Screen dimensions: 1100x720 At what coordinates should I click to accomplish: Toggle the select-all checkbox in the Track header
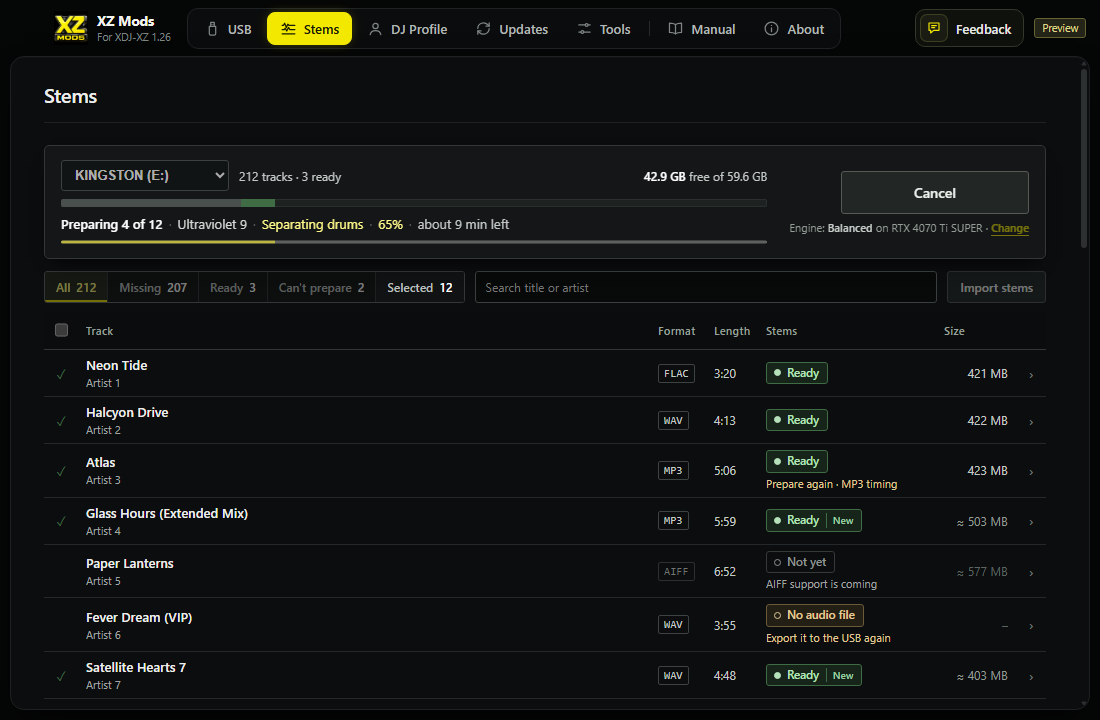pos(62,330)
